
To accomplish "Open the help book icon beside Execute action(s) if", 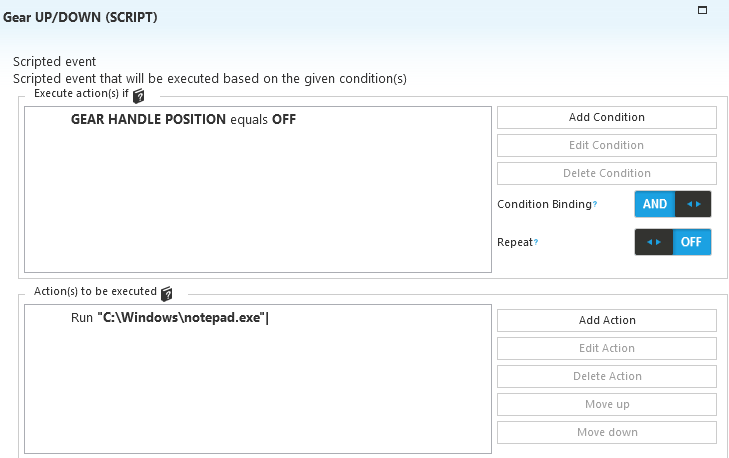I will [x=139, y=96].
